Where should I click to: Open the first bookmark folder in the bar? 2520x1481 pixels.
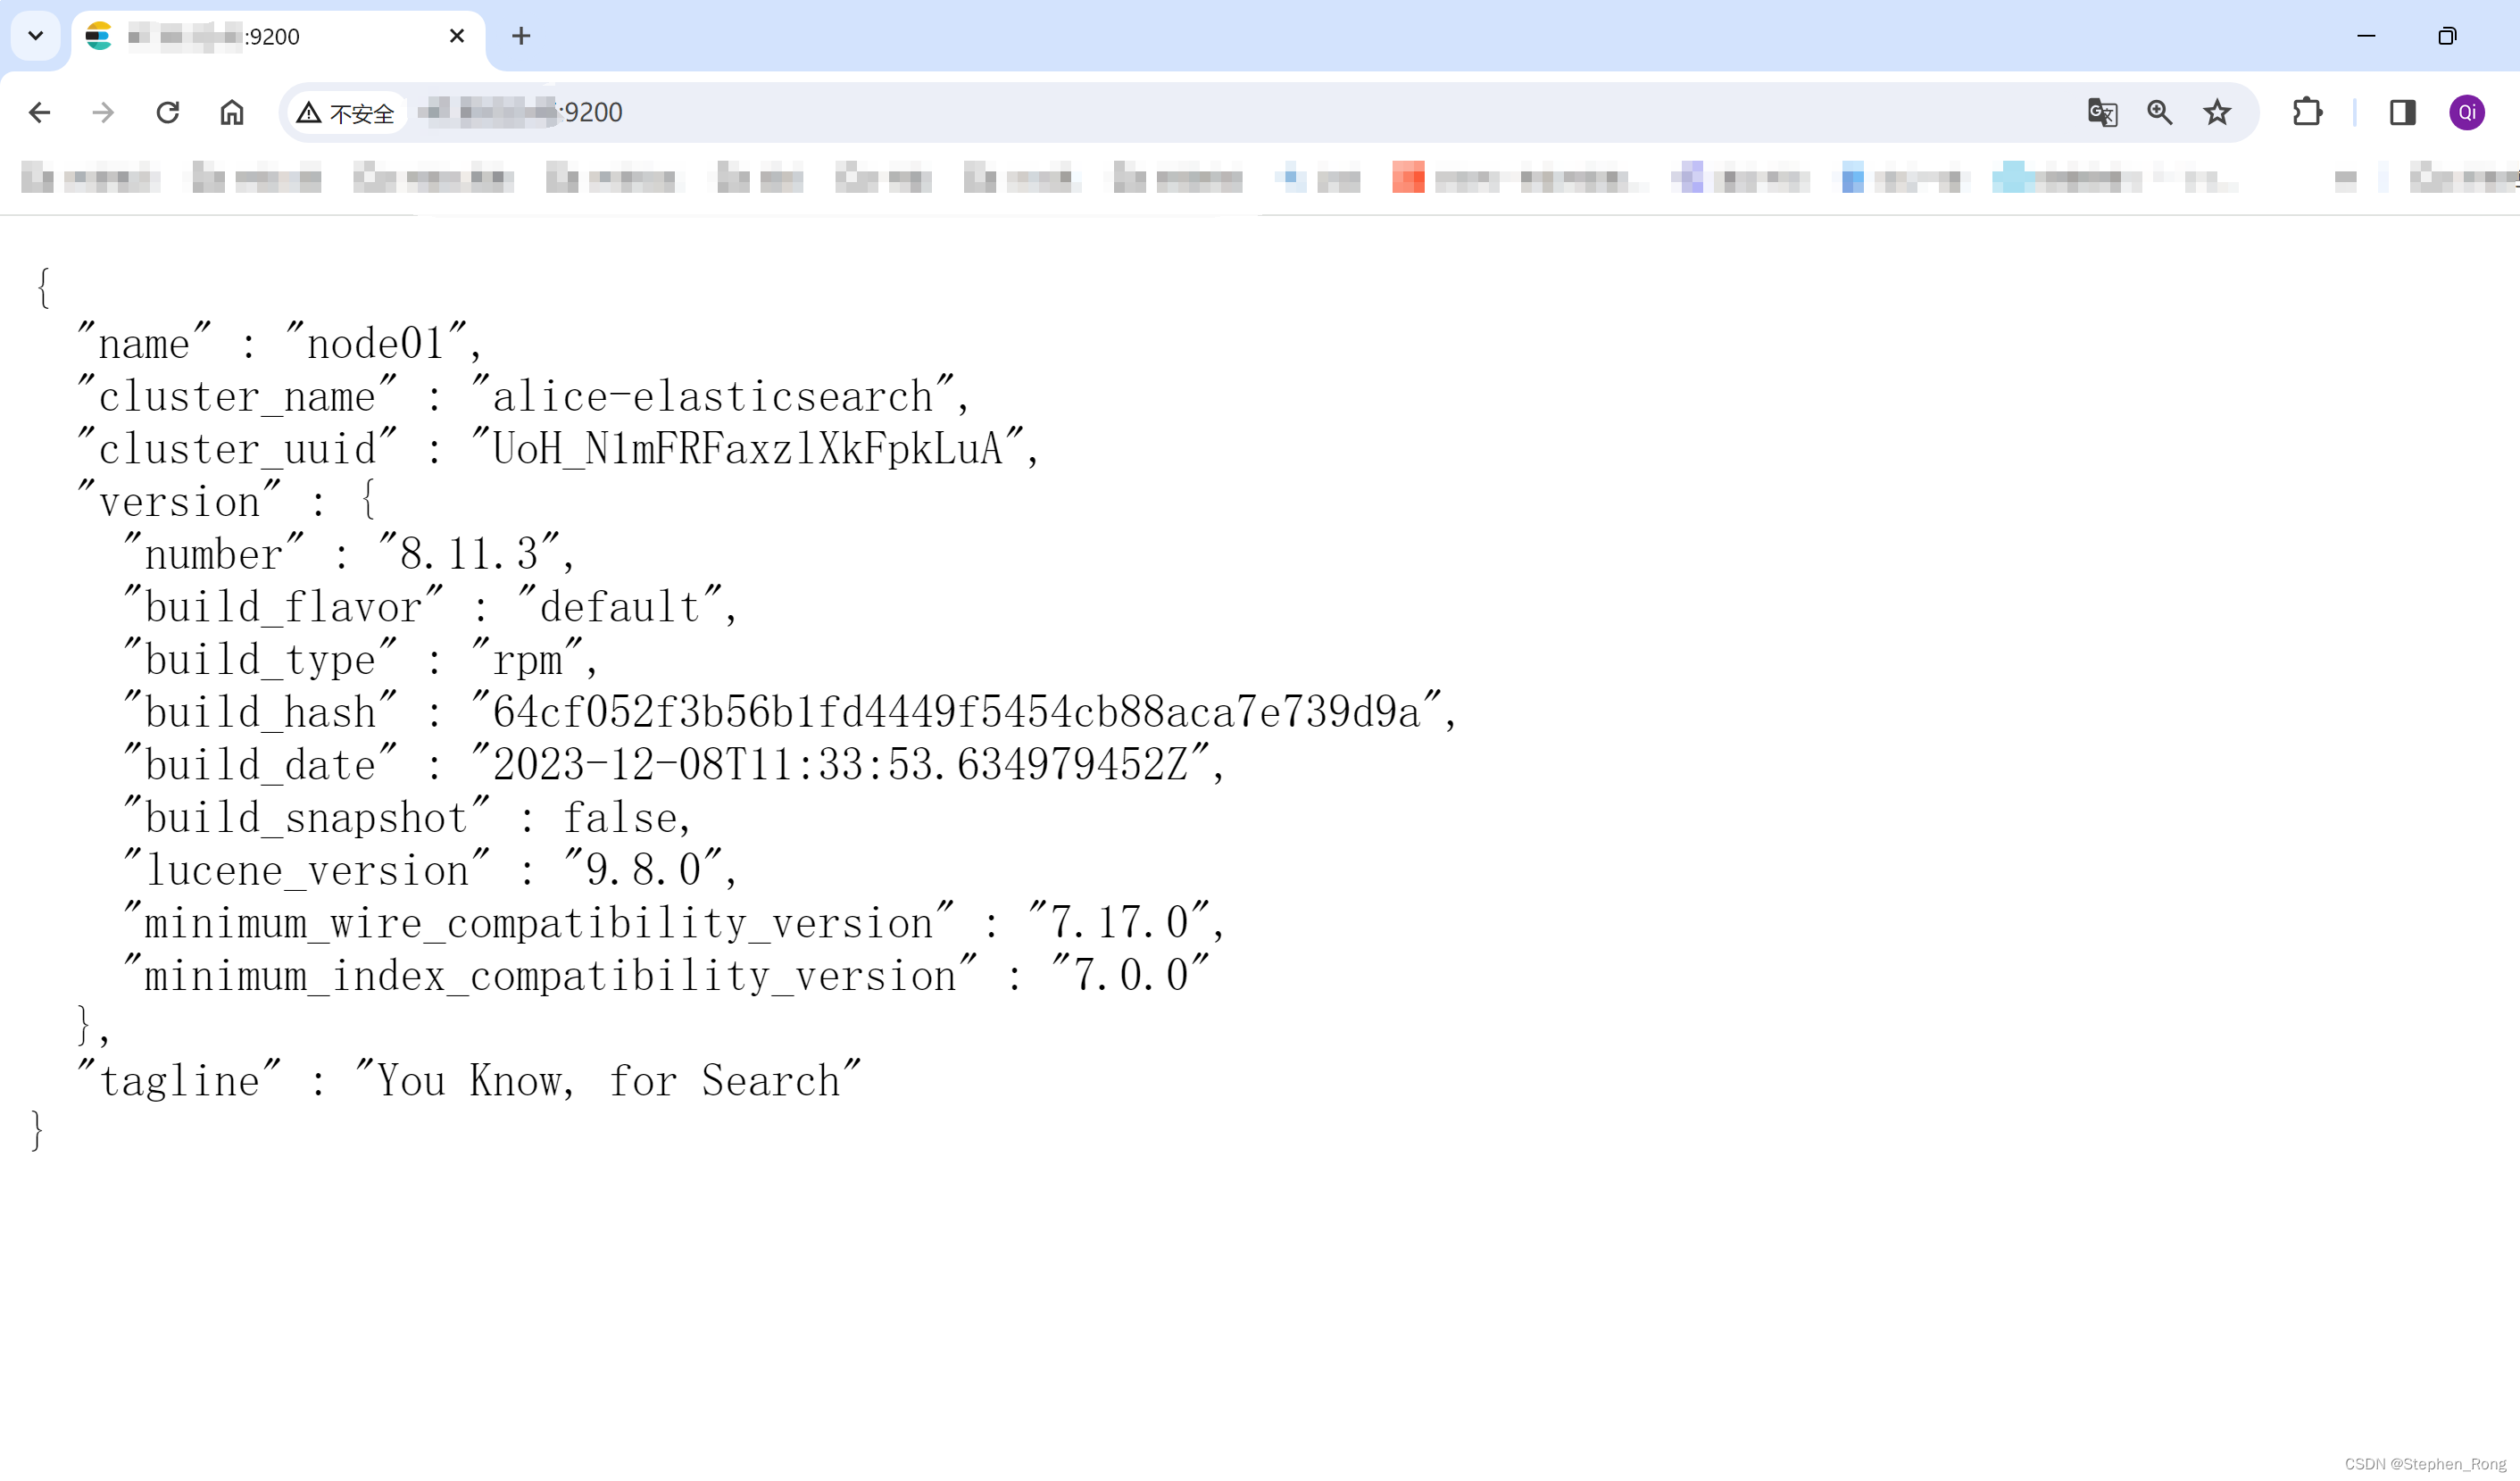coord(90,179)
